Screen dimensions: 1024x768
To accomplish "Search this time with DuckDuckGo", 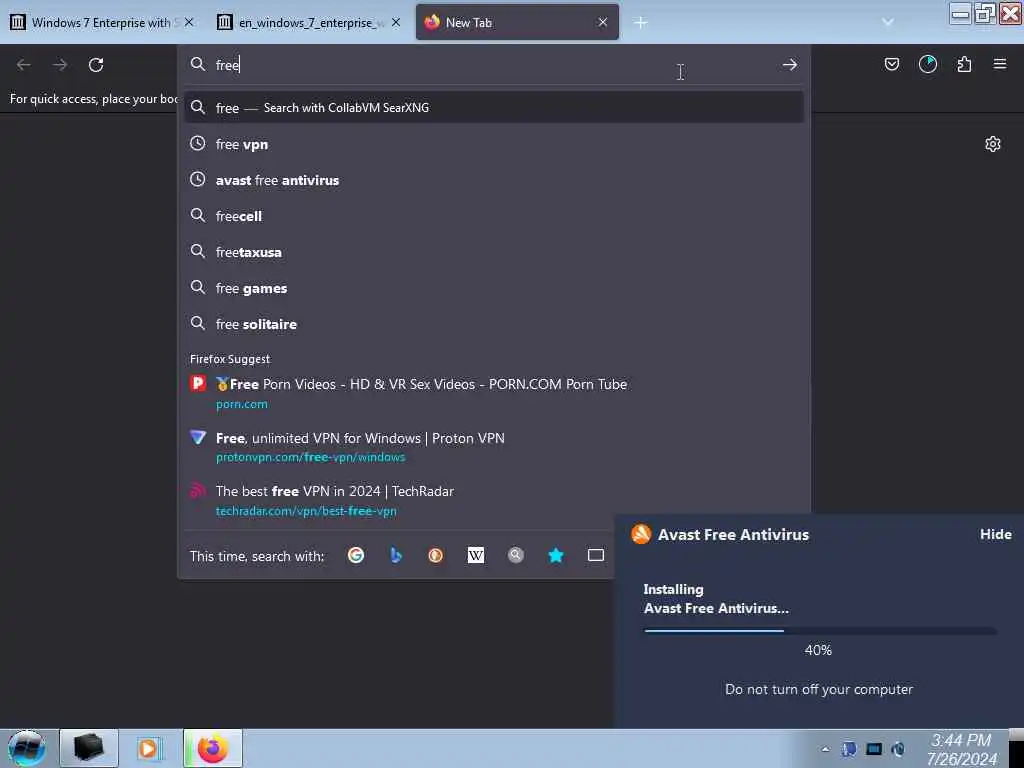I will [436, 555].
